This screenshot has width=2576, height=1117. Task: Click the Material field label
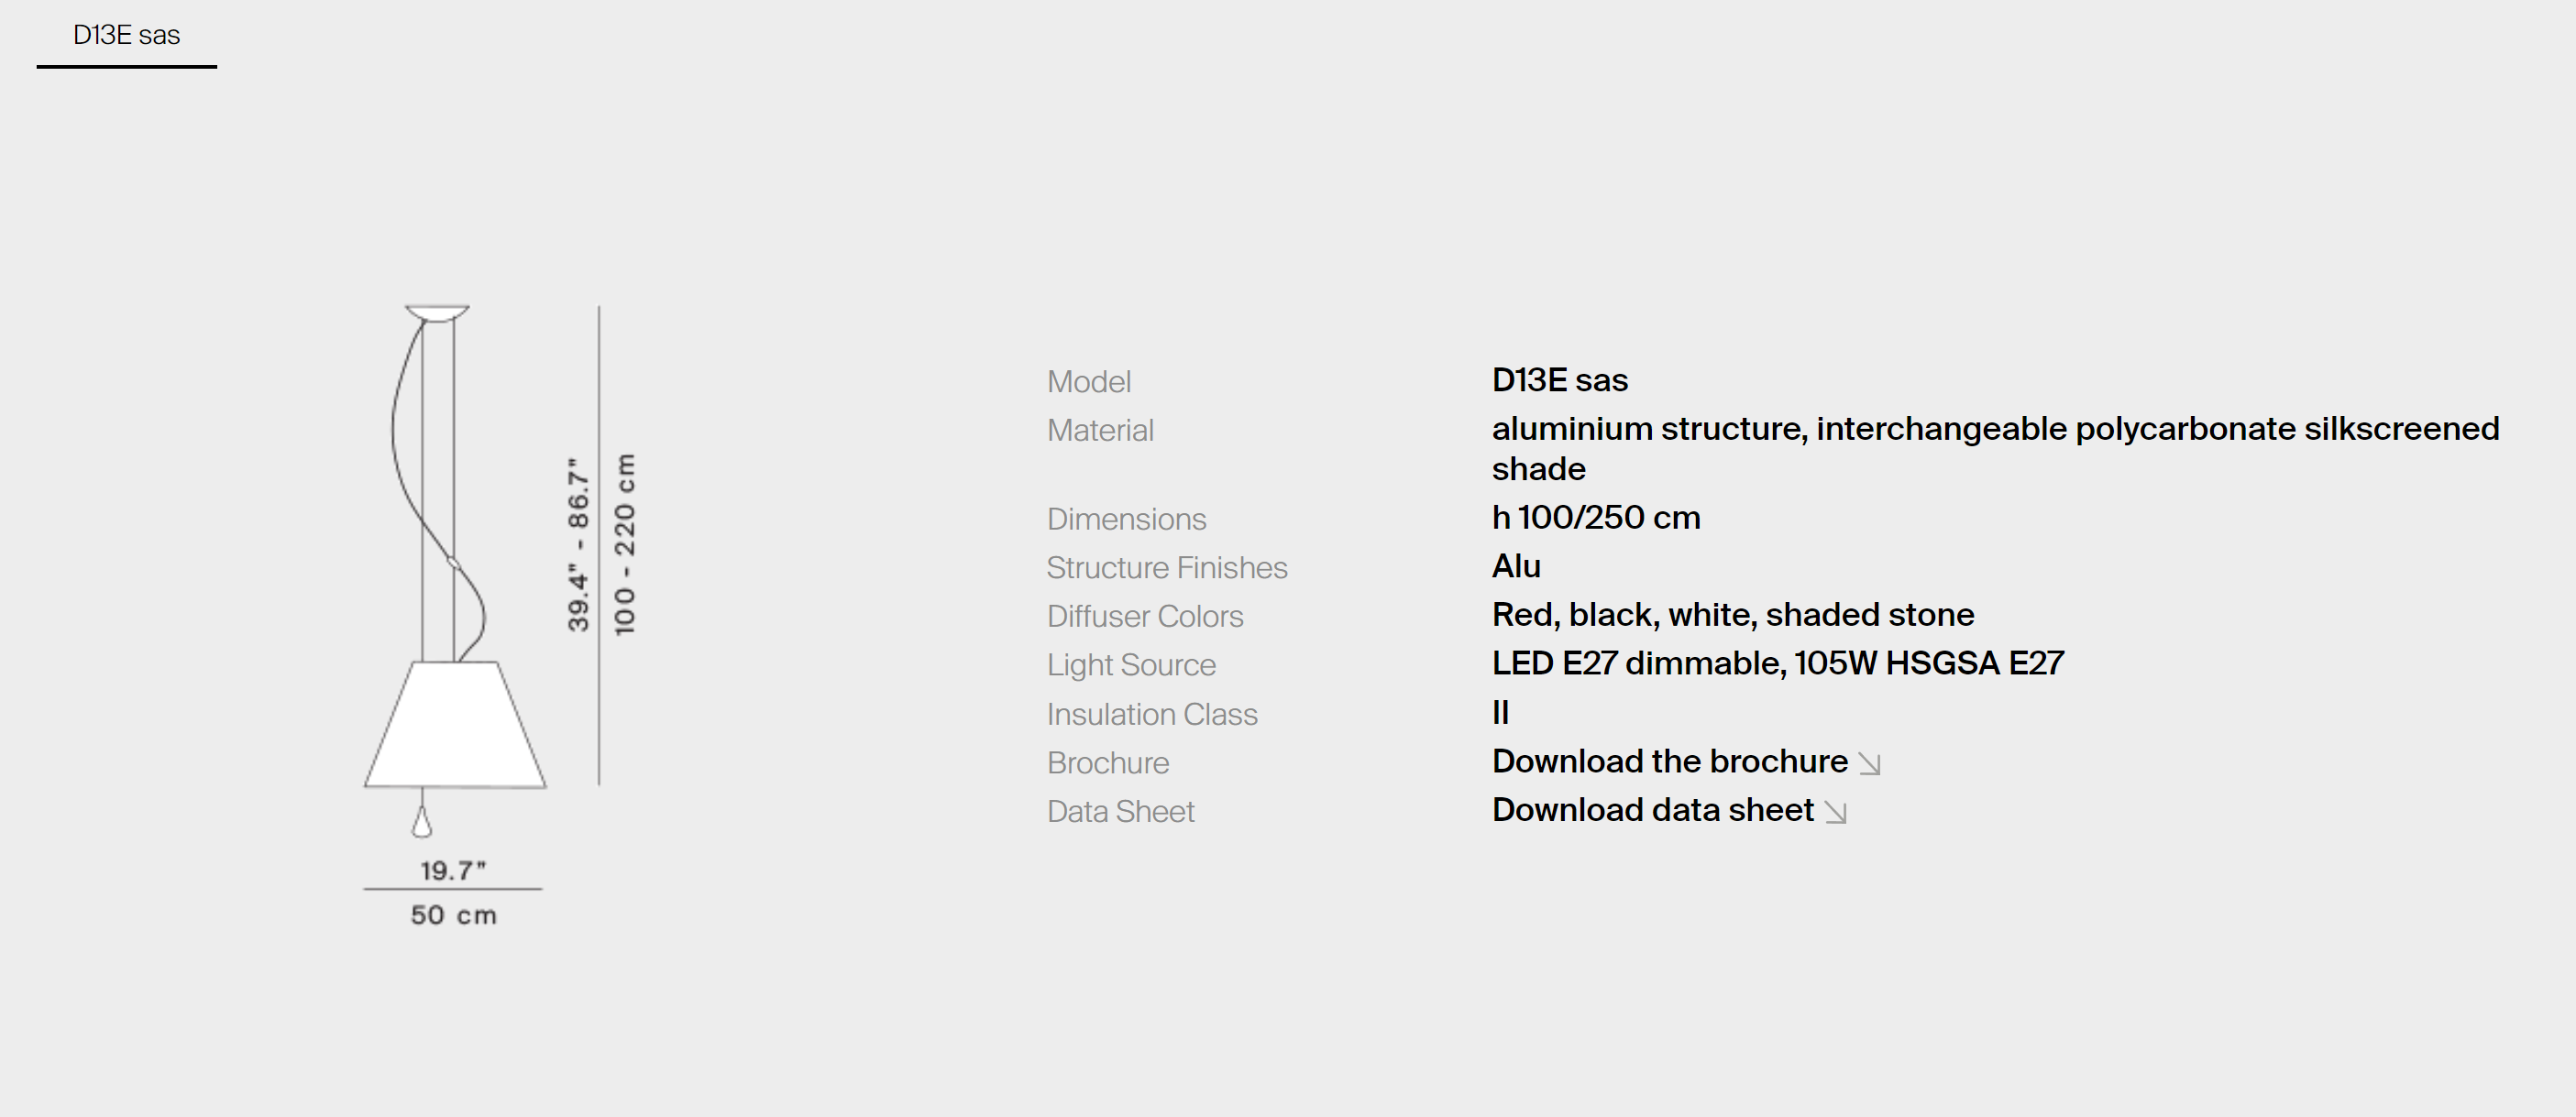(1099, 431)
